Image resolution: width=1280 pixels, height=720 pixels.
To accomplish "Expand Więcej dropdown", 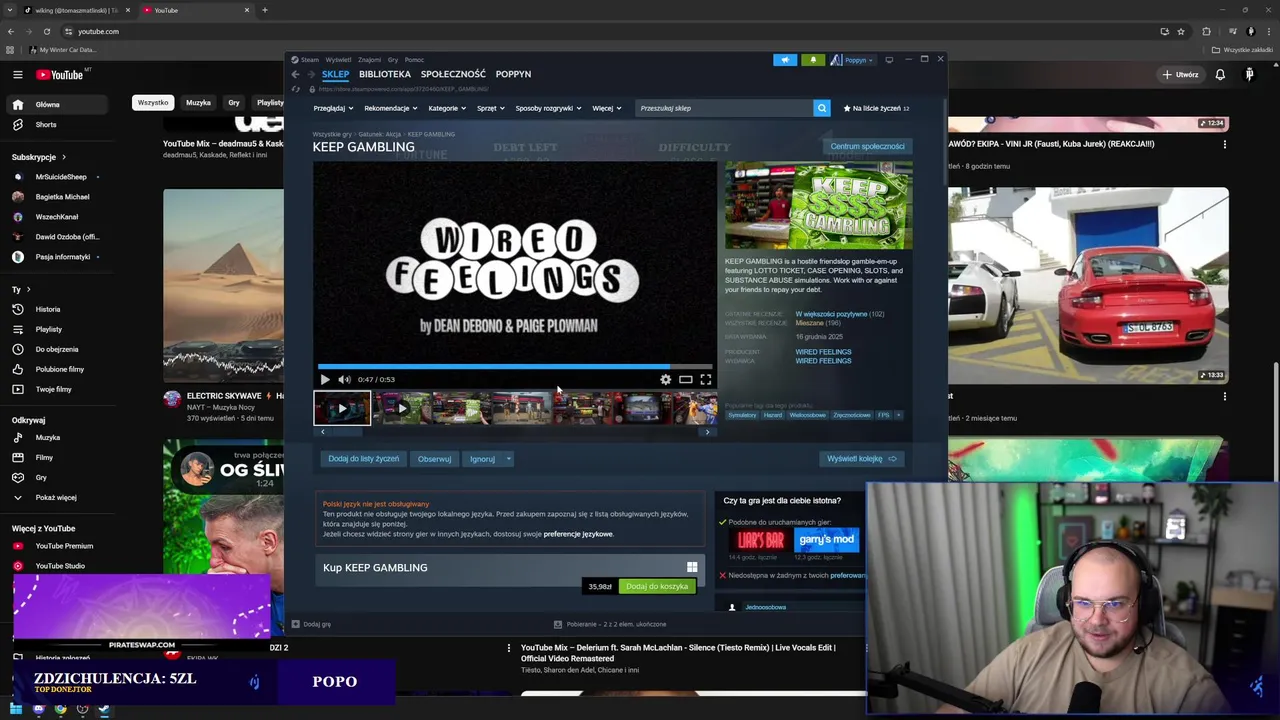I will [607, 108].
